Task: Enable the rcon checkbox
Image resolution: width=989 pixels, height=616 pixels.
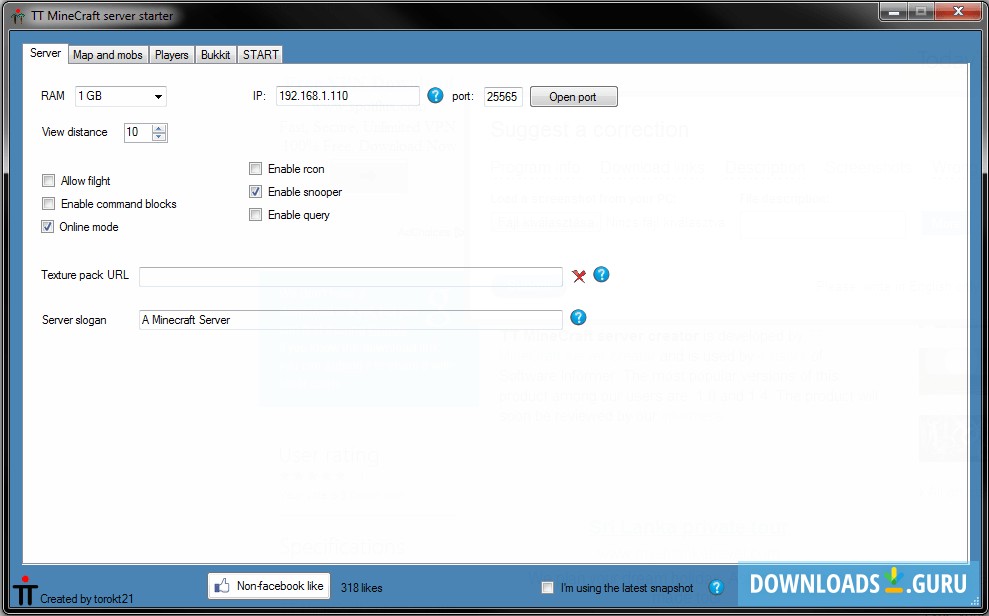Action: point(255,169)
